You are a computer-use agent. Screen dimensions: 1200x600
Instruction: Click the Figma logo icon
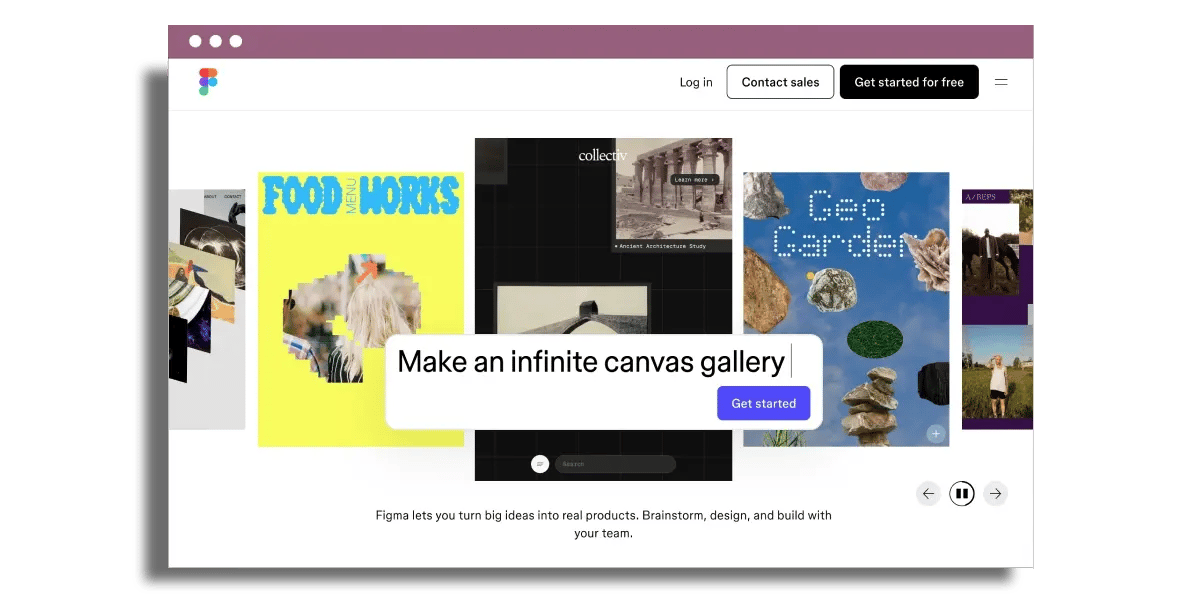[208, 81]
